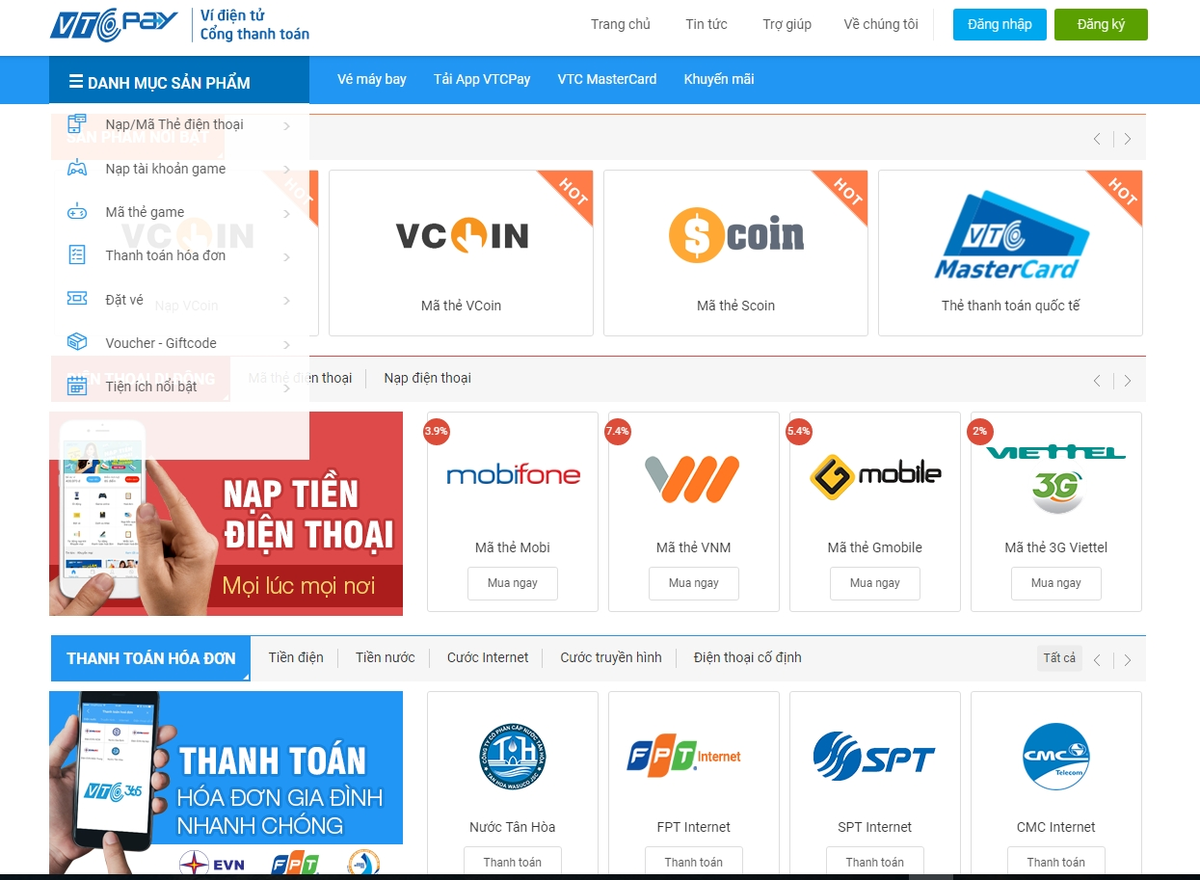This screenshot has width=1200, height=880.
Task: Expand the Đặt vé submenu arrow
Action: click(287, 300)
